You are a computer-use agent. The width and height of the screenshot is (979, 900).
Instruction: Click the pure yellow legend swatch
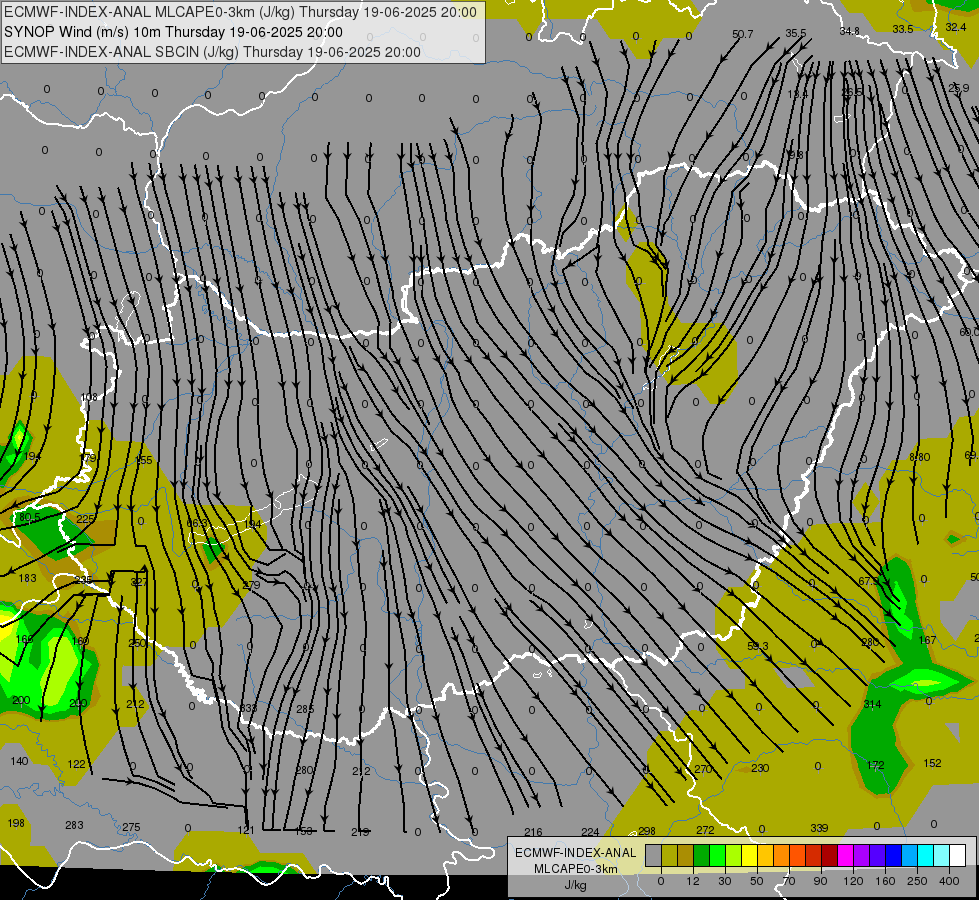point(750,855)
